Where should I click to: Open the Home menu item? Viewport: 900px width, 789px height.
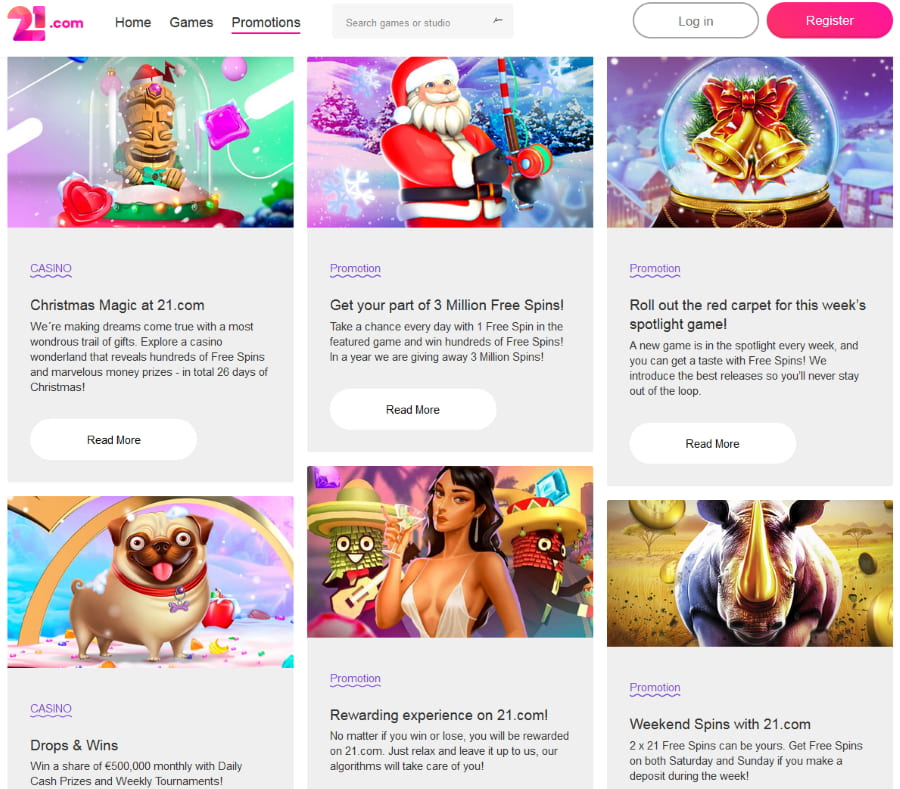click(x=133, y=22)
